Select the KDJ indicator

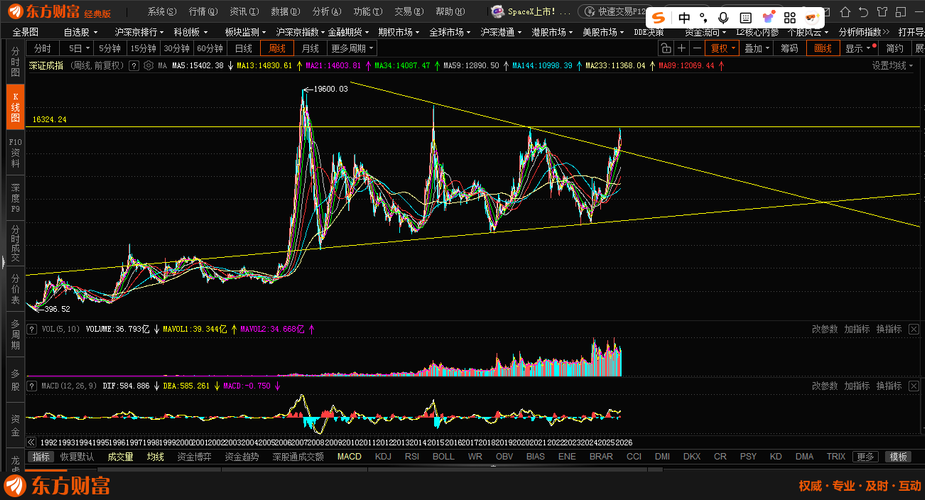[x=383, y=457]
